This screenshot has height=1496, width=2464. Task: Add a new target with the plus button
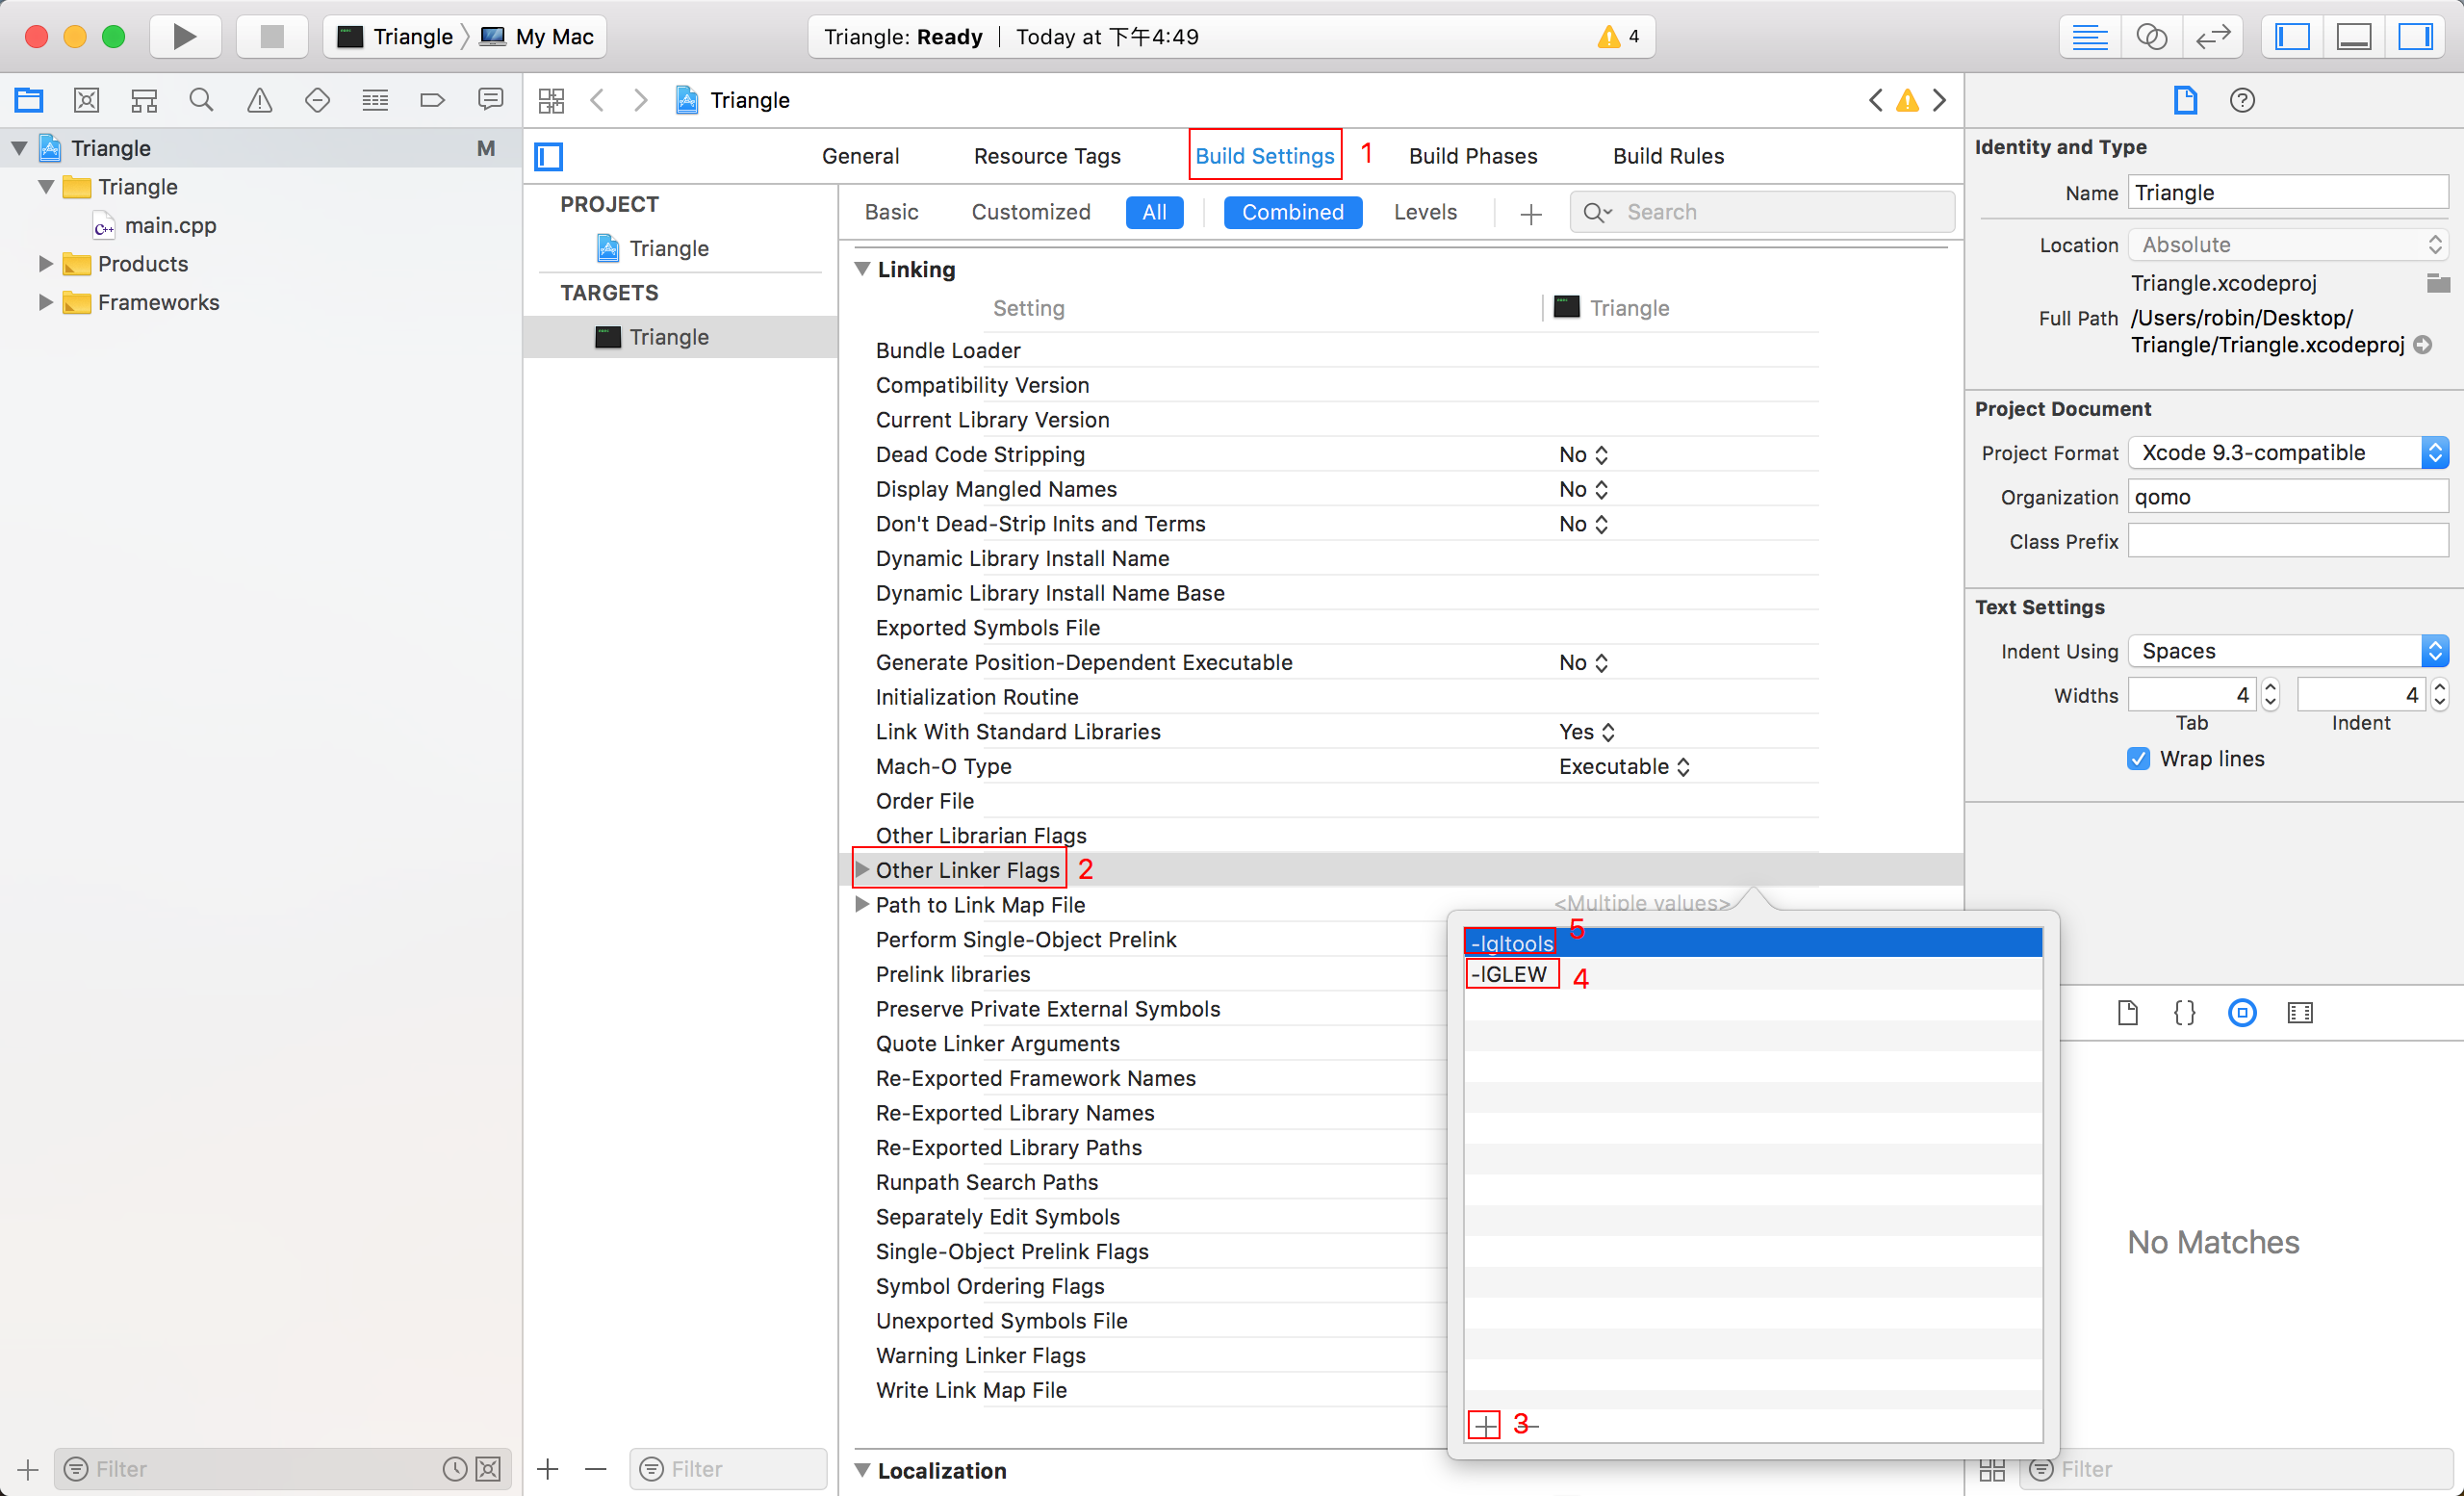tap(547, 1468)
